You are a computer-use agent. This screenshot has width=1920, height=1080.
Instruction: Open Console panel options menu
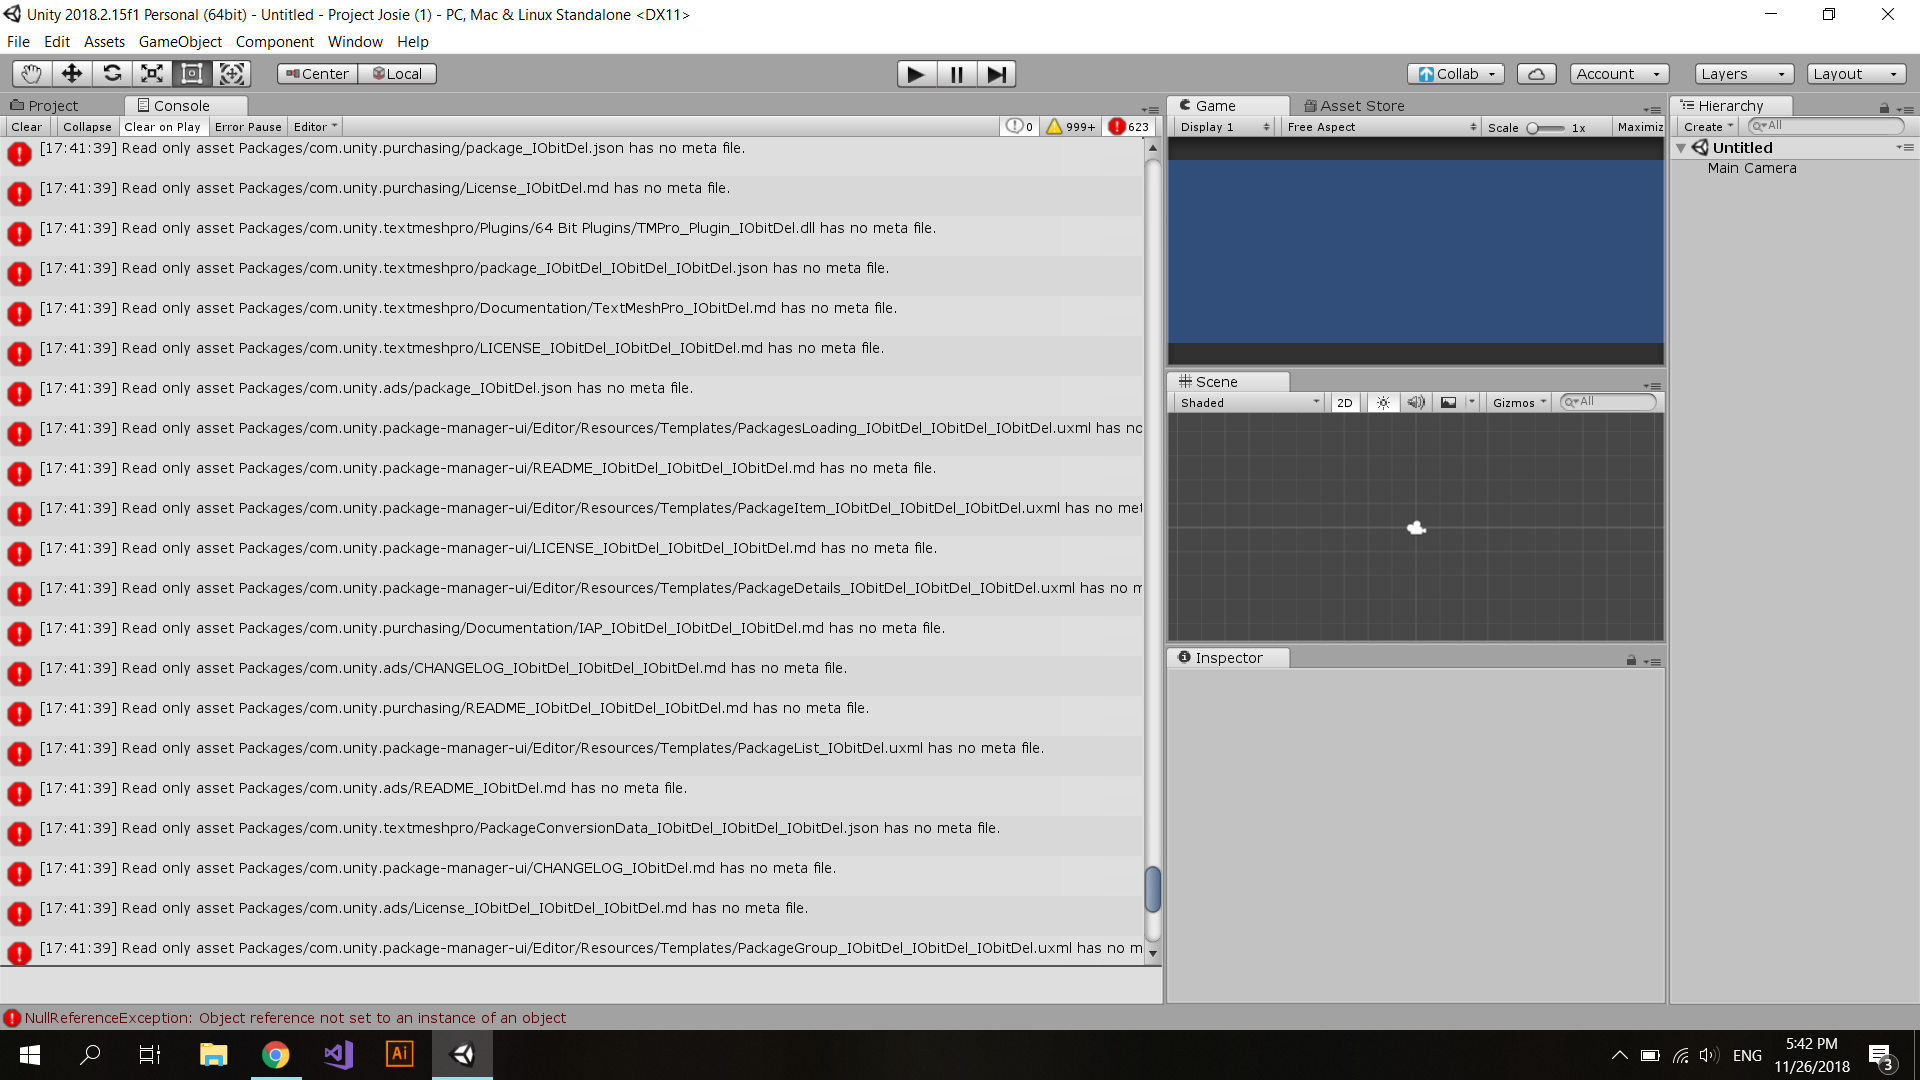tap(1151, 110)
